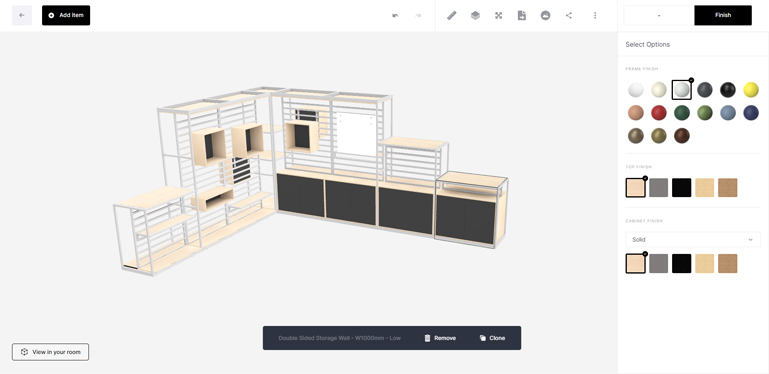Select the grey cabinet finish swatch

tap(659, 264)
